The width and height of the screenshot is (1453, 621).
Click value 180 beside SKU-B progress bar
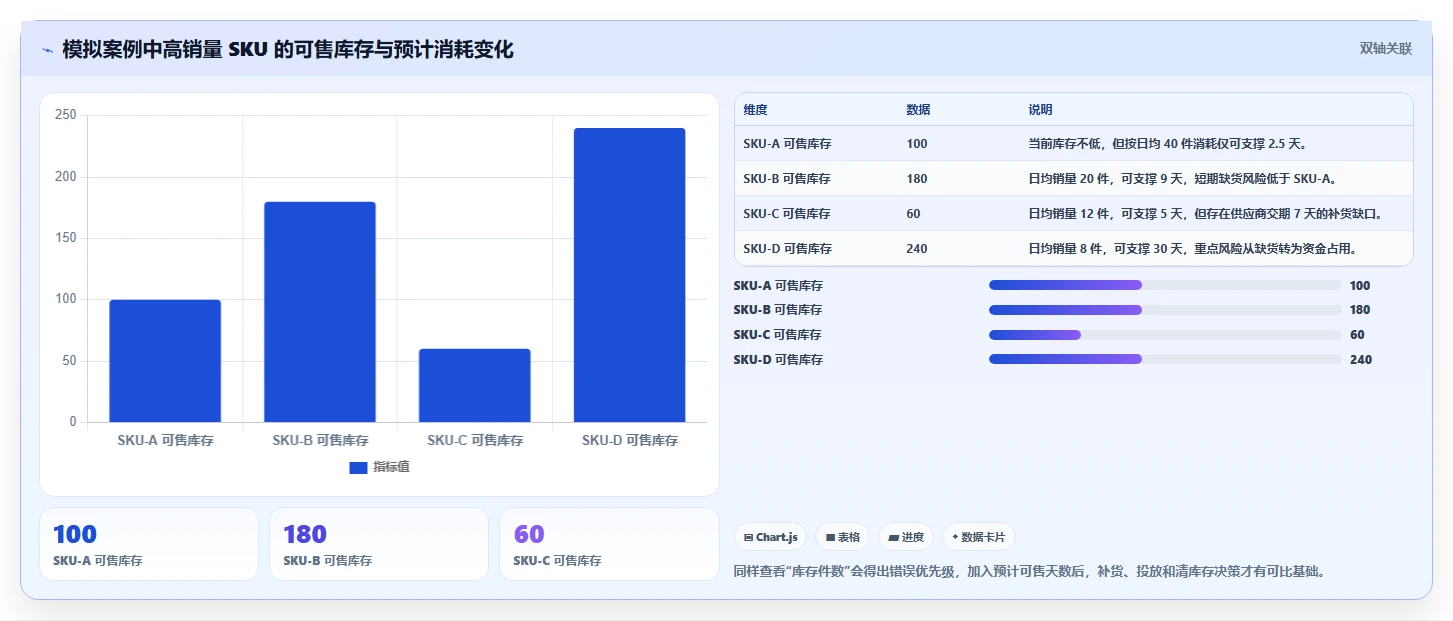coord(1360,310)
